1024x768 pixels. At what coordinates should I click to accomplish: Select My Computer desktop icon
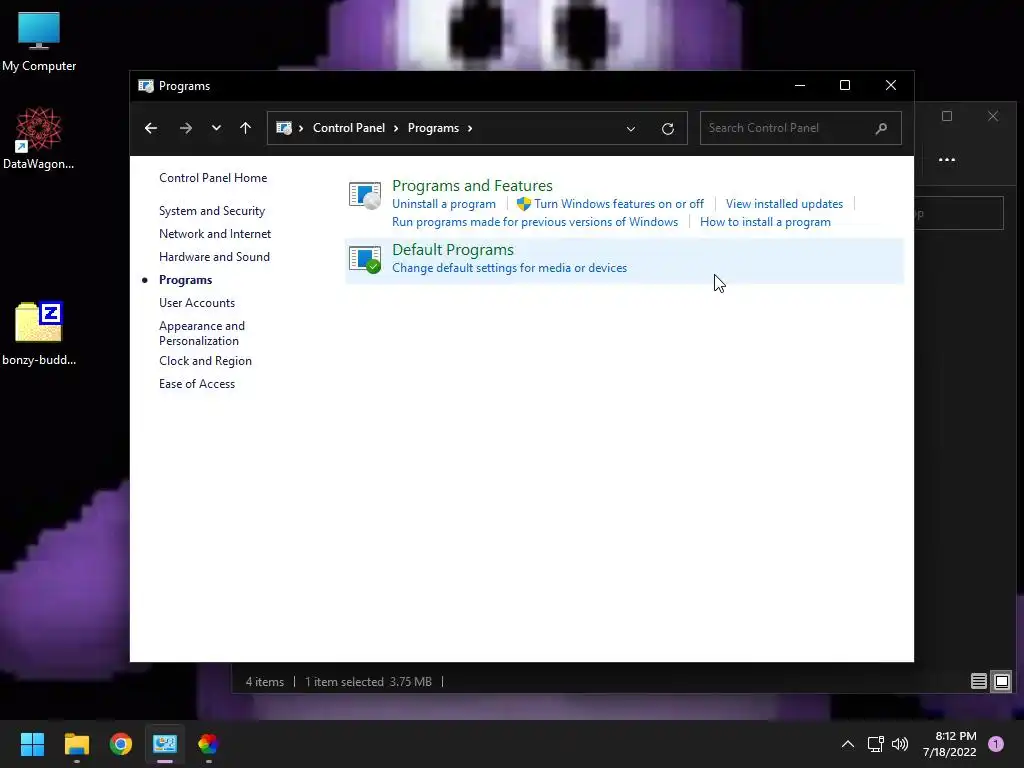39,42
